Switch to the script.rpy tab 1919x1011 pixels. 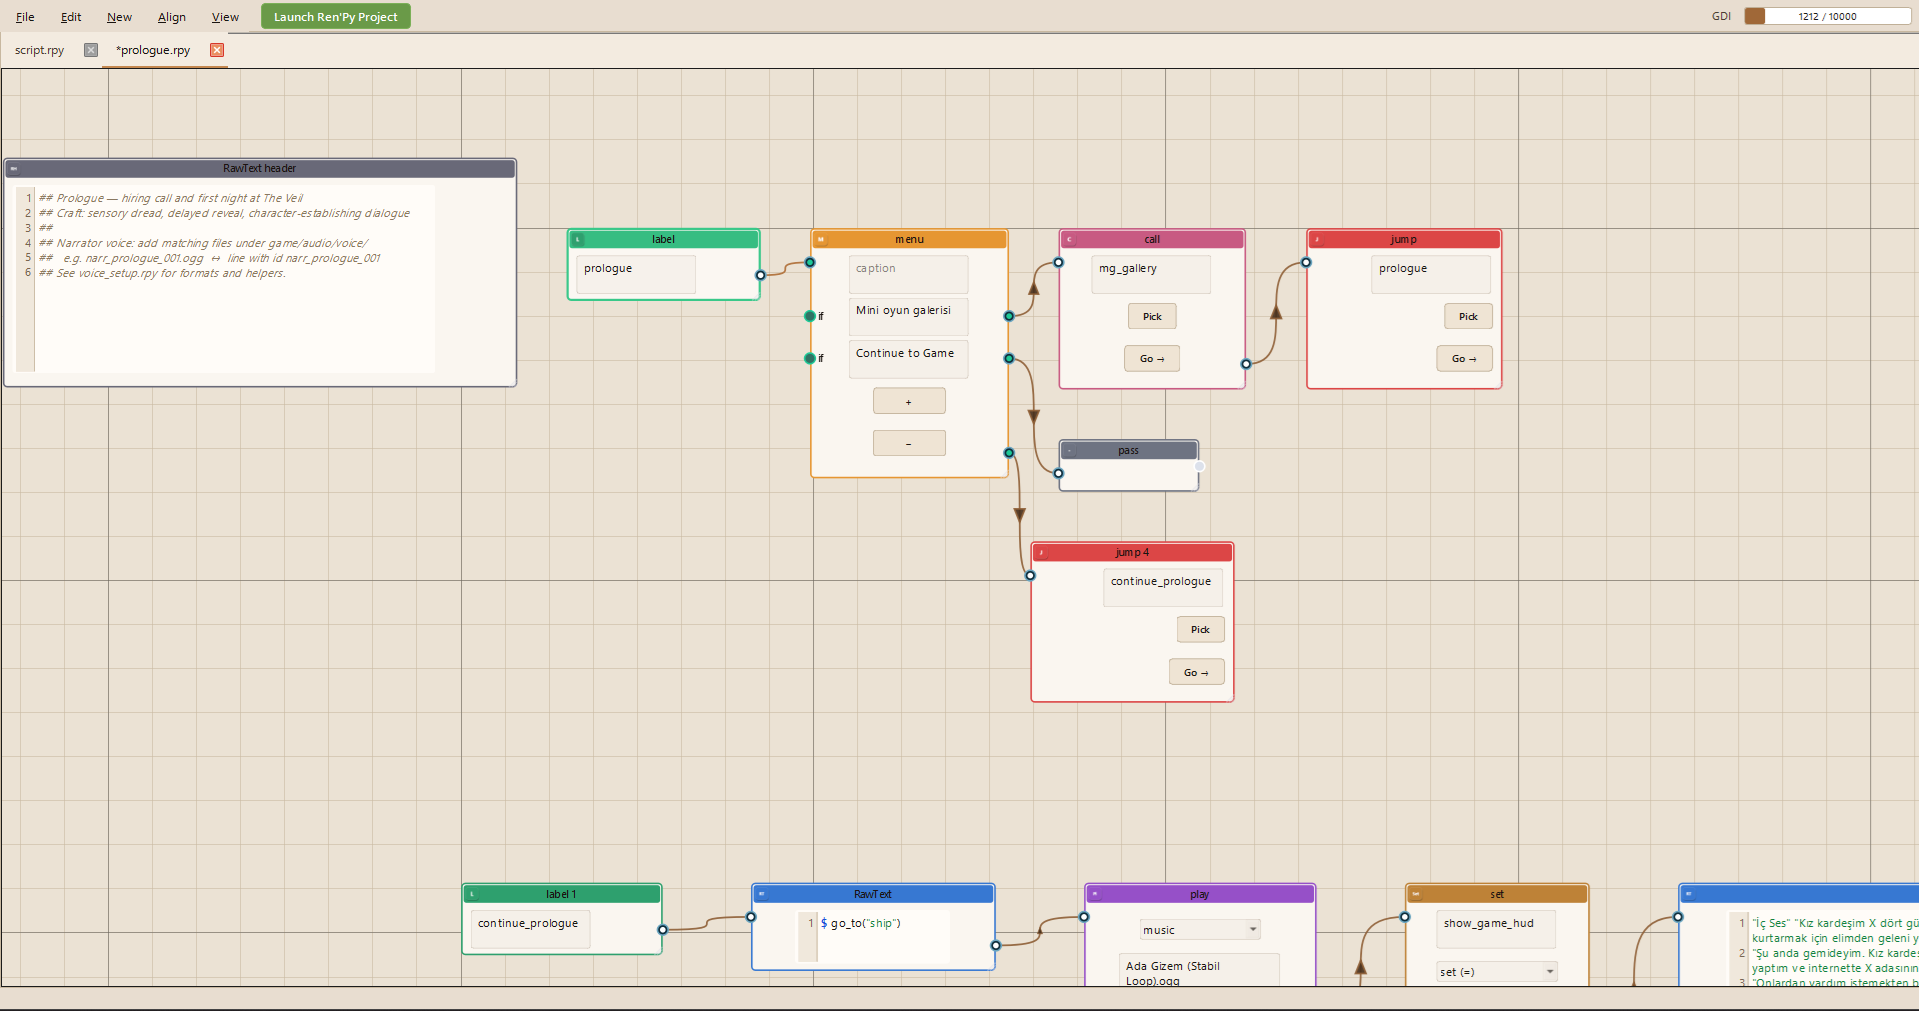coord(40,50)
